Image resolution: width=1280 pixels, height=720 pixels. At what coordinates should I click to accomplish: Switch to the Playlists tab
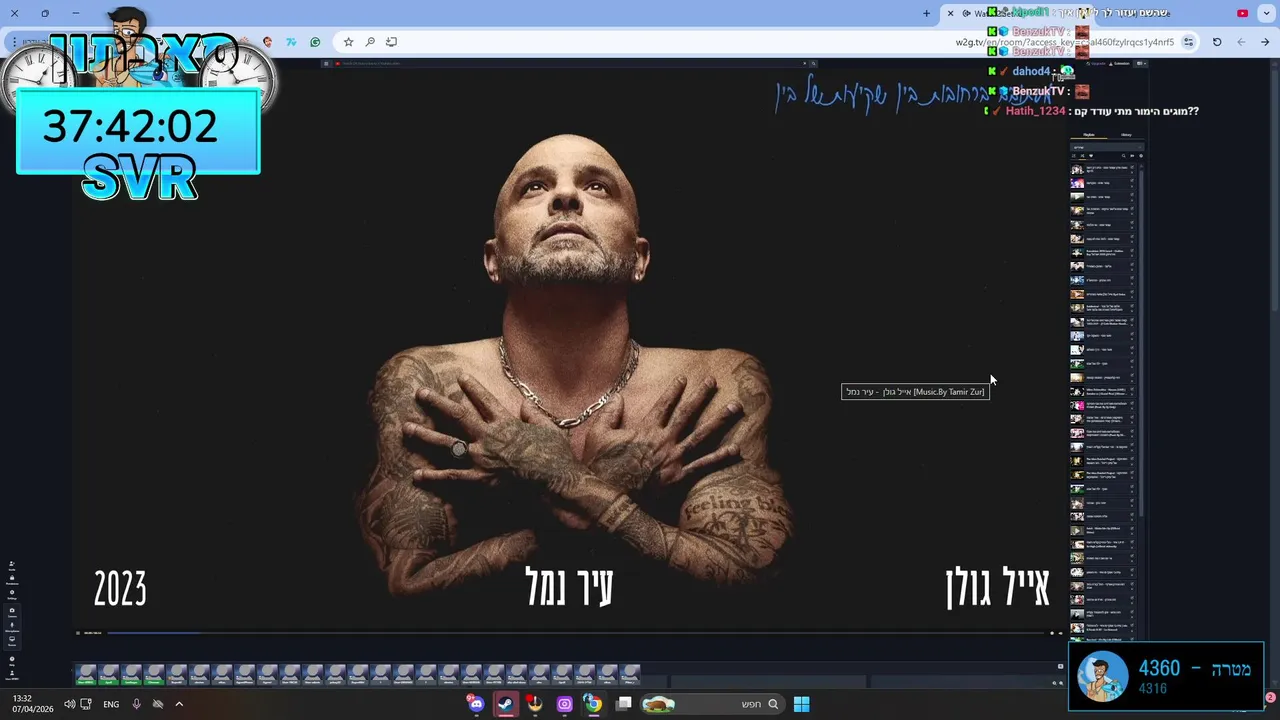click(1089, 135)
